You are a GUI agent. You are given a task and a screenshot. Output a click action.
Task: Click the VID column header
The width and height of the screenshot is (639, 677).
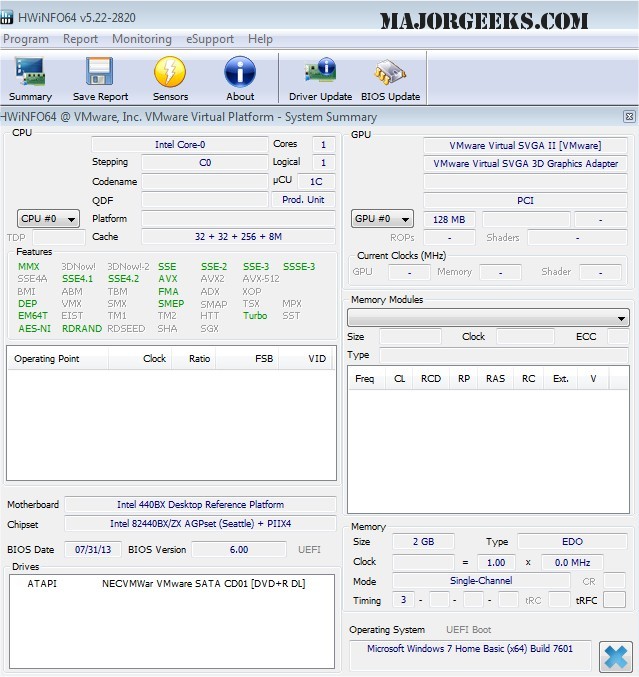pyautogui.click(x=305, y=358)
